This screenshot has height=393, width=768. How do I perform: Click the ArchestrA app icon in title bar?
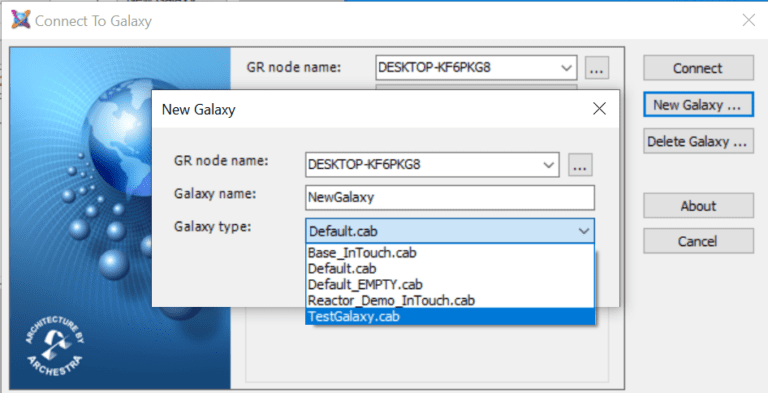click(20, 20)
